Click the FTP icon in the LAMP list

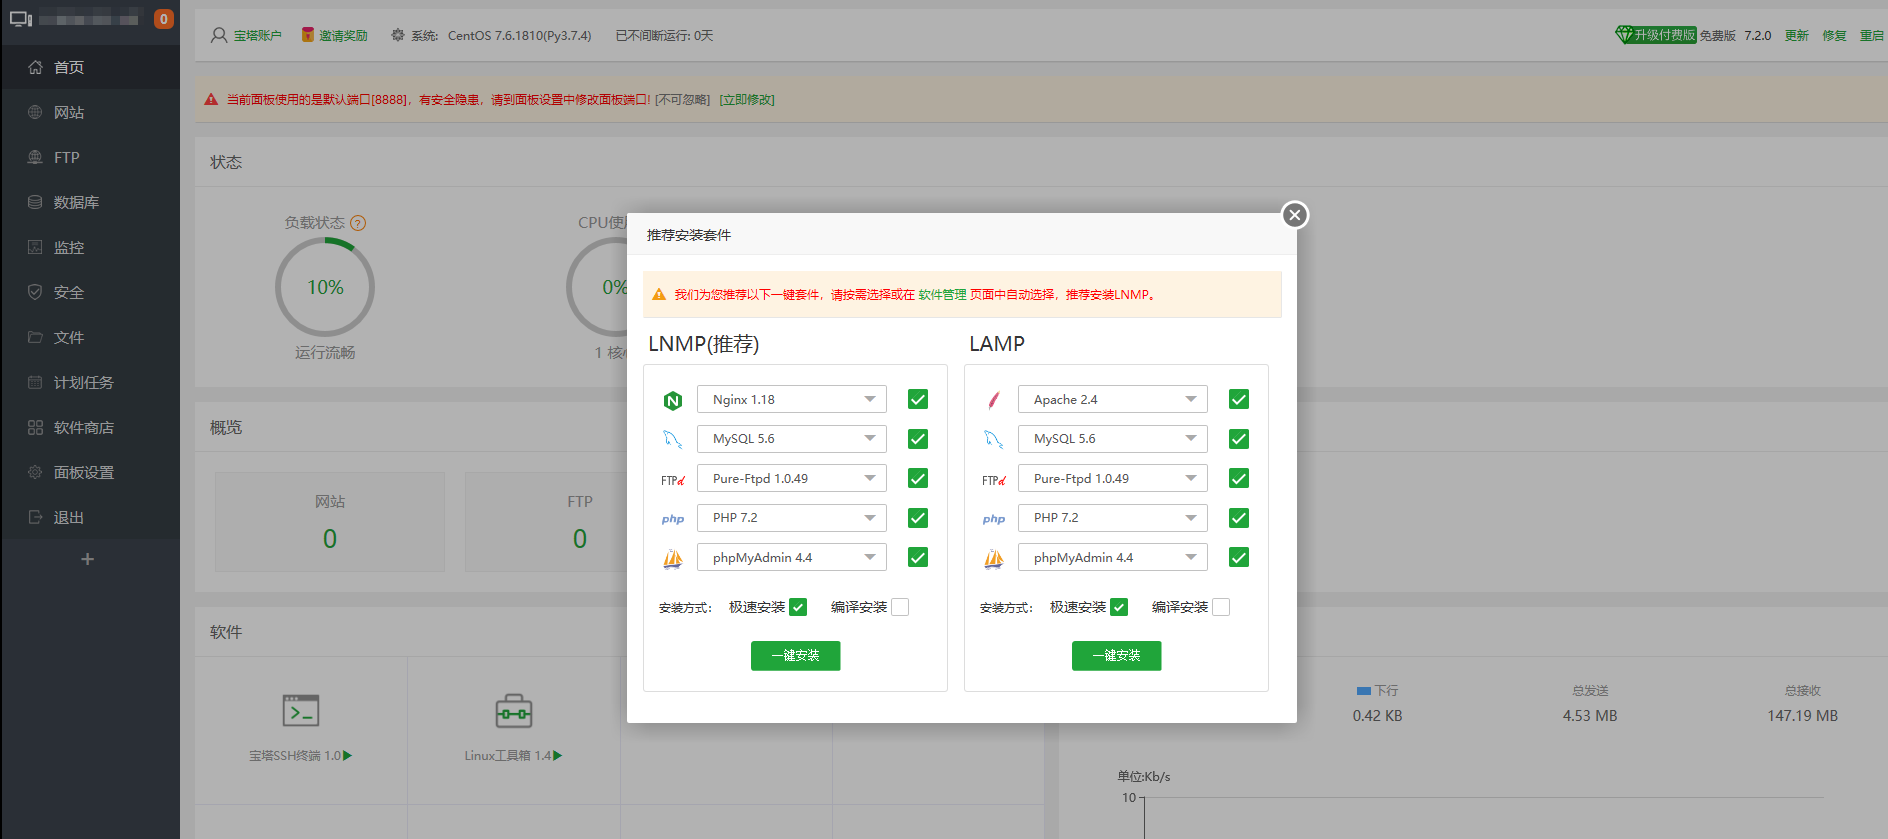coord(994,480)
